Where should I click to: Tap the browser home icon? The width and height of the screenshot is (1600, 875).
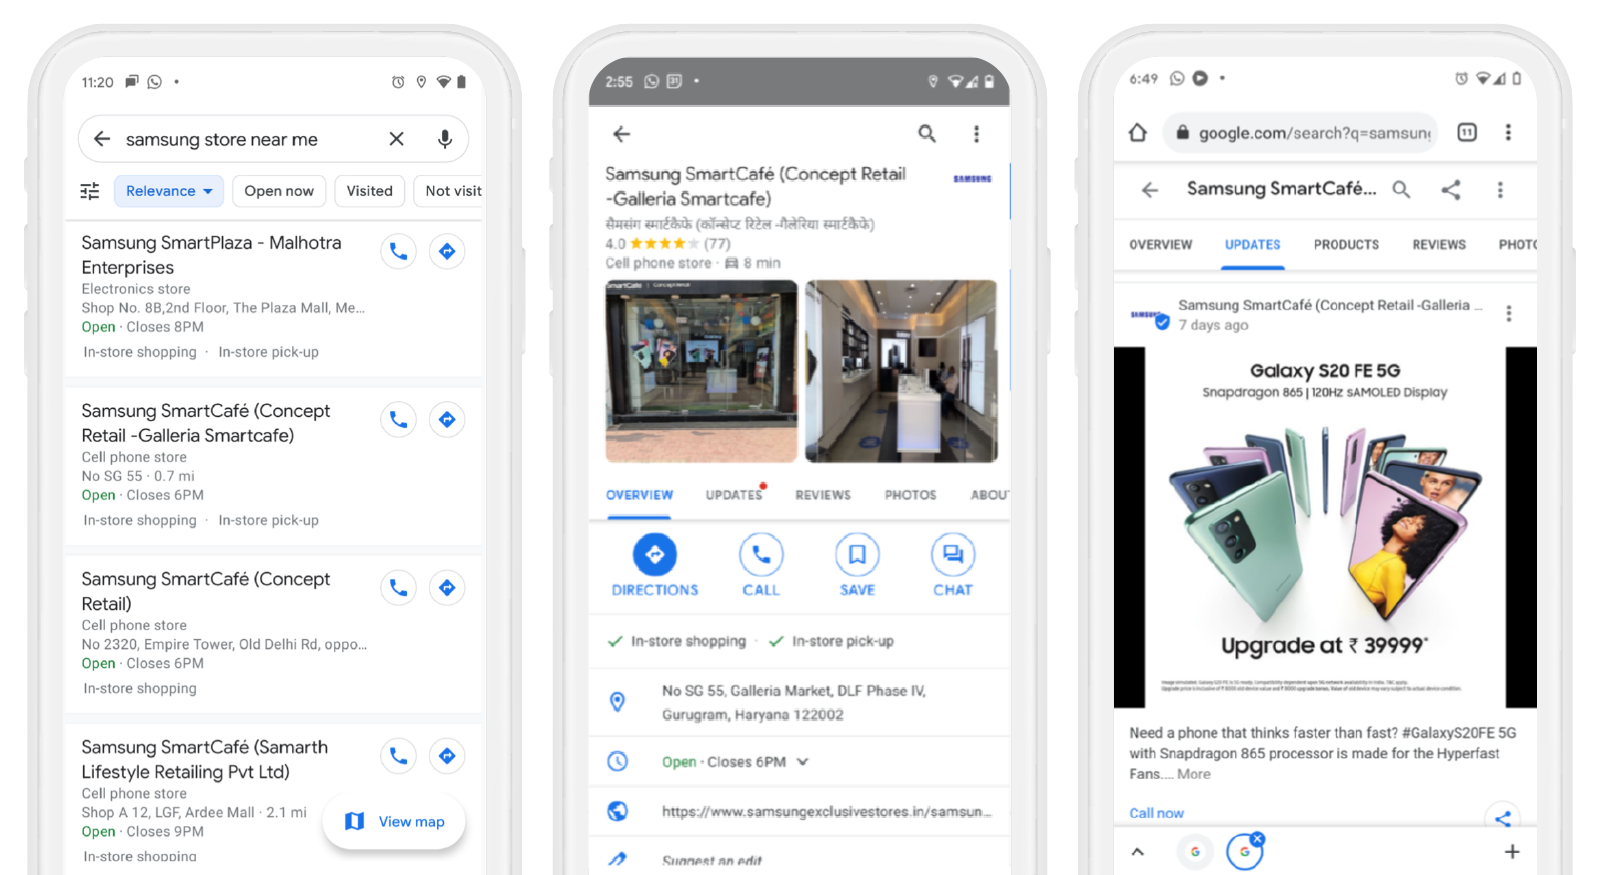click(x=1138, y=133)
